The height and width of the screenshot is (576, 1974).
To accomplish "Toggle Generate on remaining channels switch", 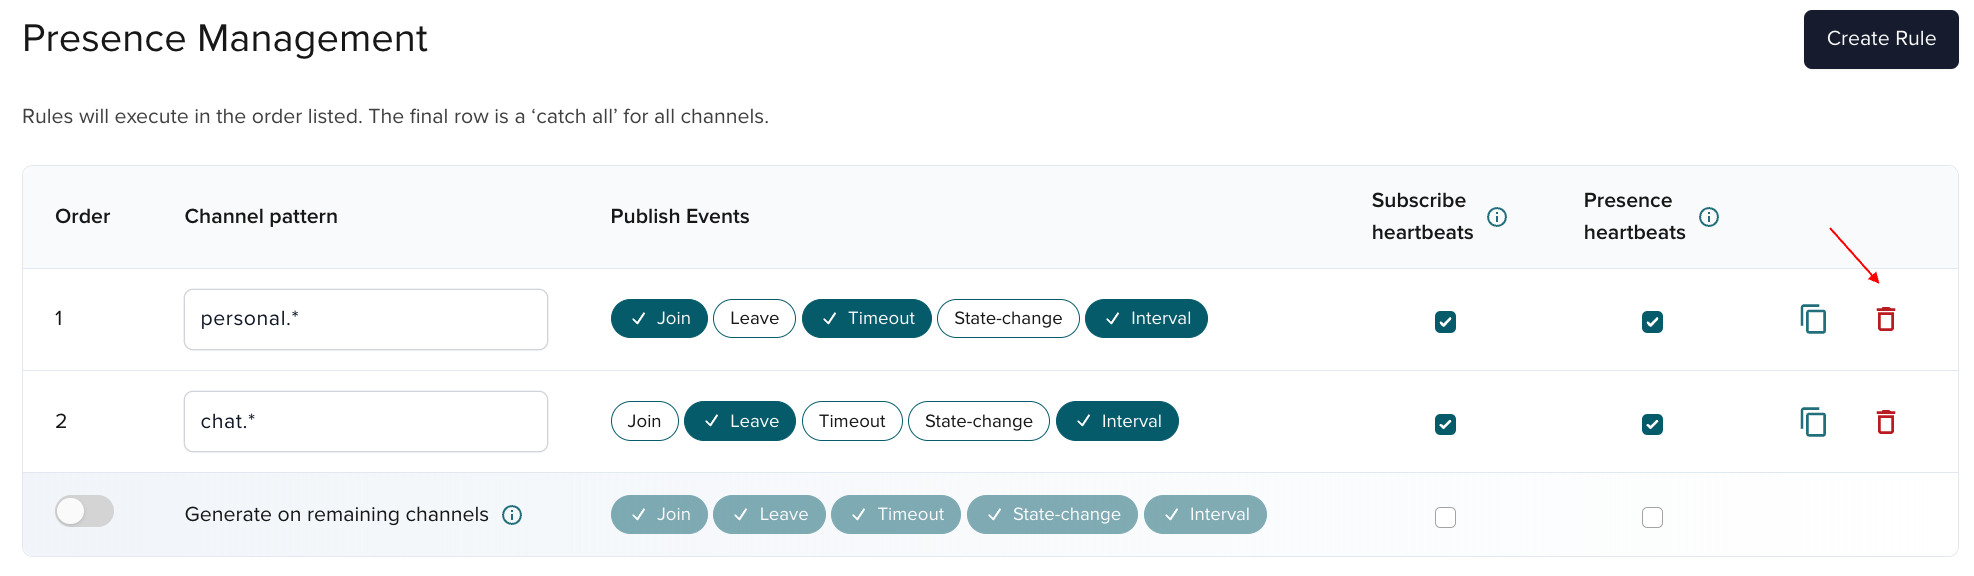I will pyautogui.click(x=84, y=511).
